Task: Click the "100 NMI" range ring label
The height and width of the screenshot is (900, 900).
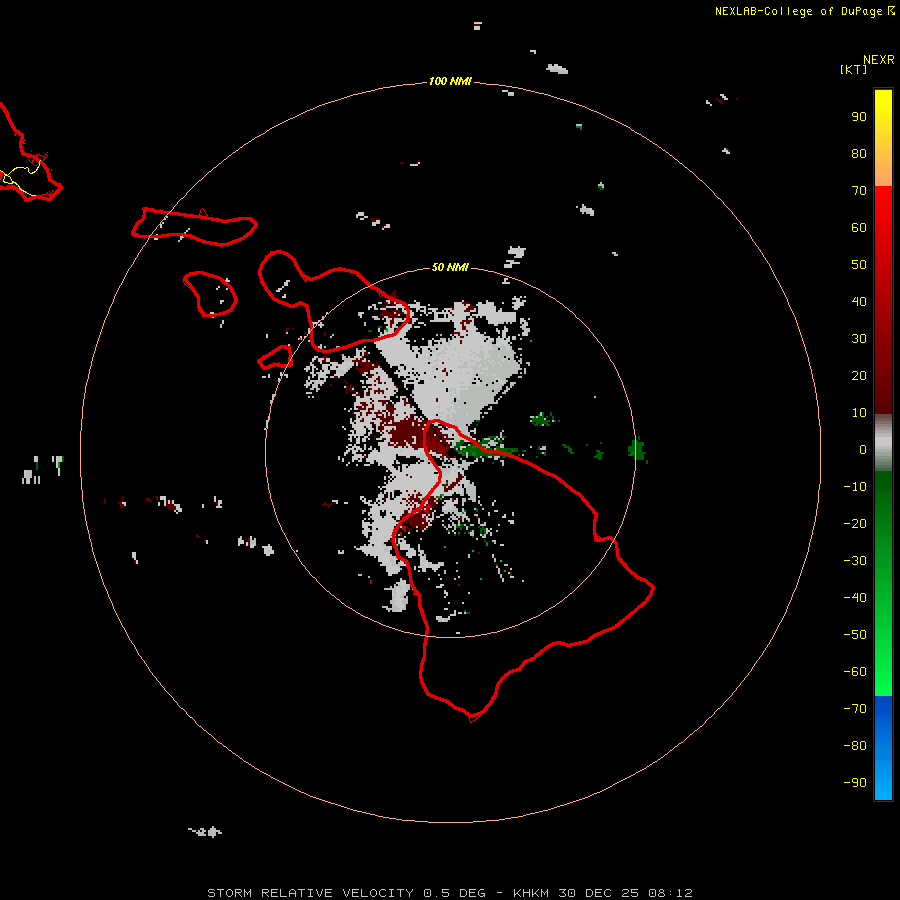Action: click(x=450, y=82)
